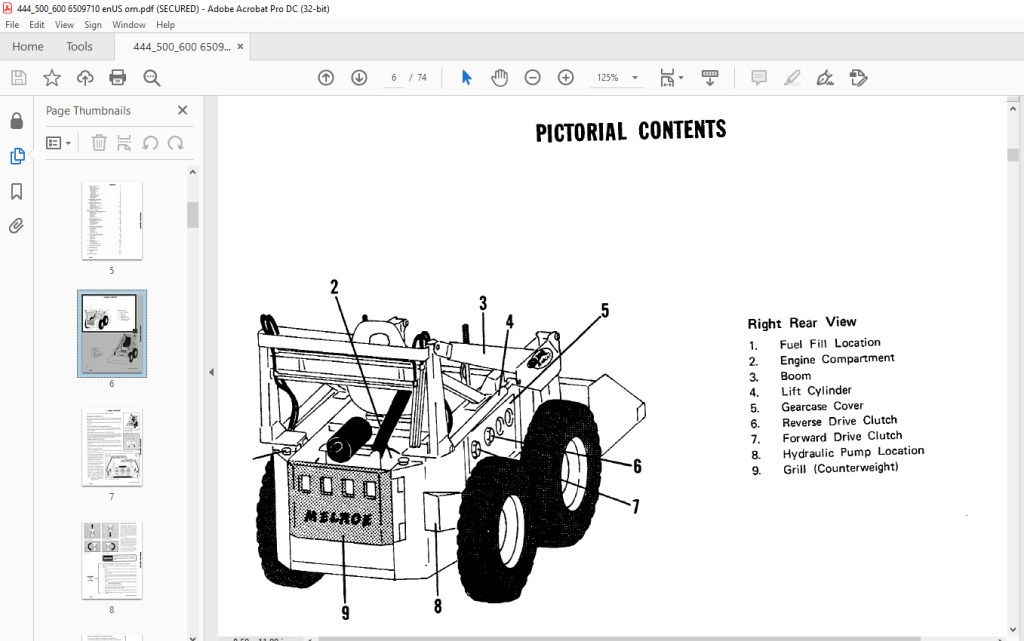Switch to the Tools tab

[x=79, y=47]
